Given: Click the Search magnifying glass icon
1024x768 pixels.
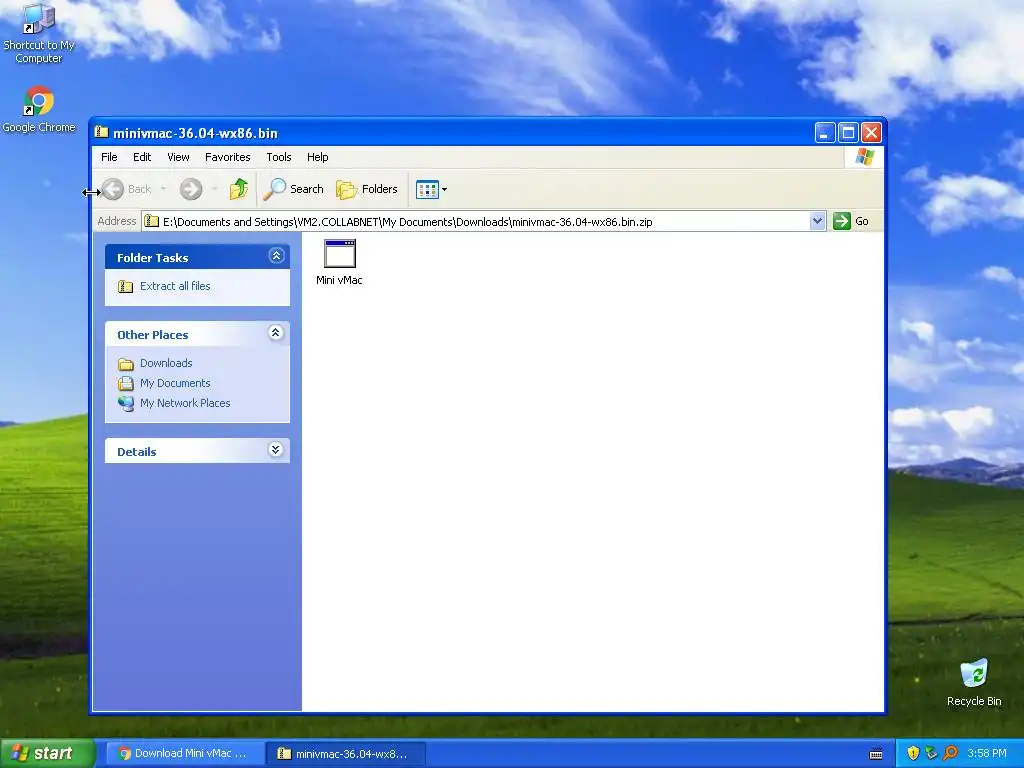Looking at the screenshot, I should click(x=274, y=189).
